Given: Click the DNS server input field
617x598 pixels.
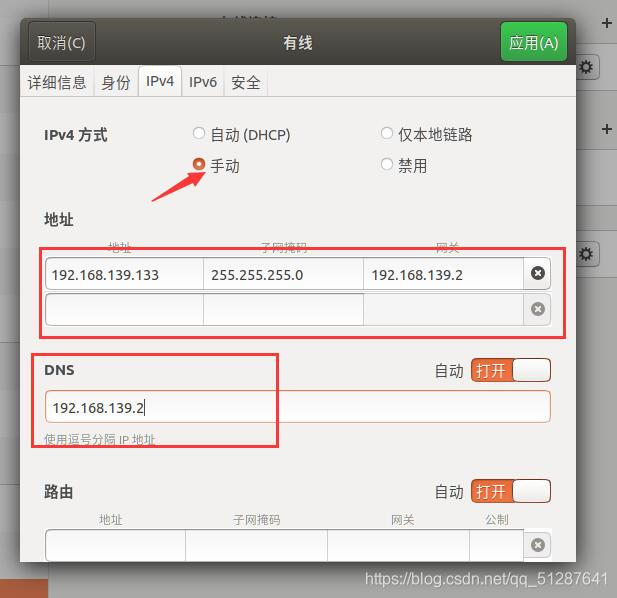Looking at the screenshot, I should (x=298, y=407).
